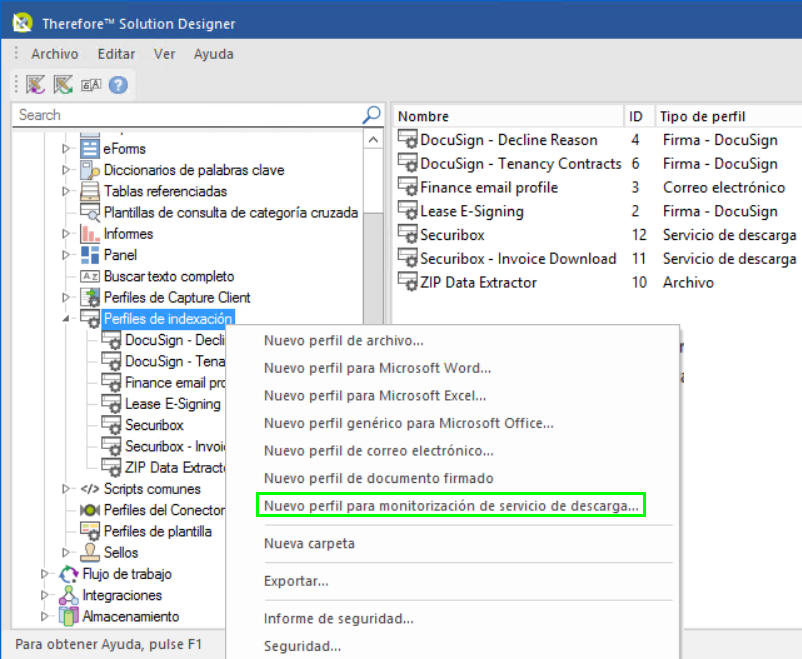Click the language translation toolbar icon

coord(91,85)
